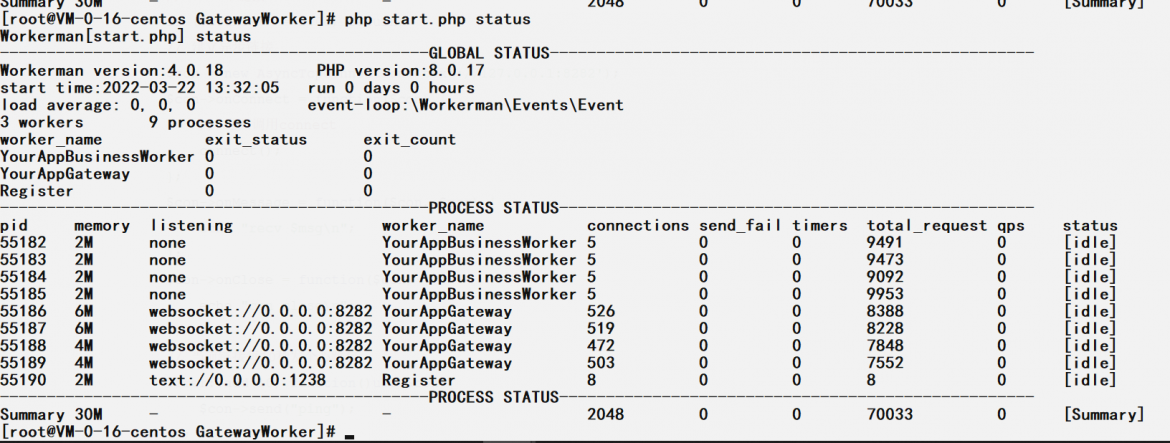Viewport: 1170px width, 443px height.
Task: Click connections value 526
Action: pos(601,311)
